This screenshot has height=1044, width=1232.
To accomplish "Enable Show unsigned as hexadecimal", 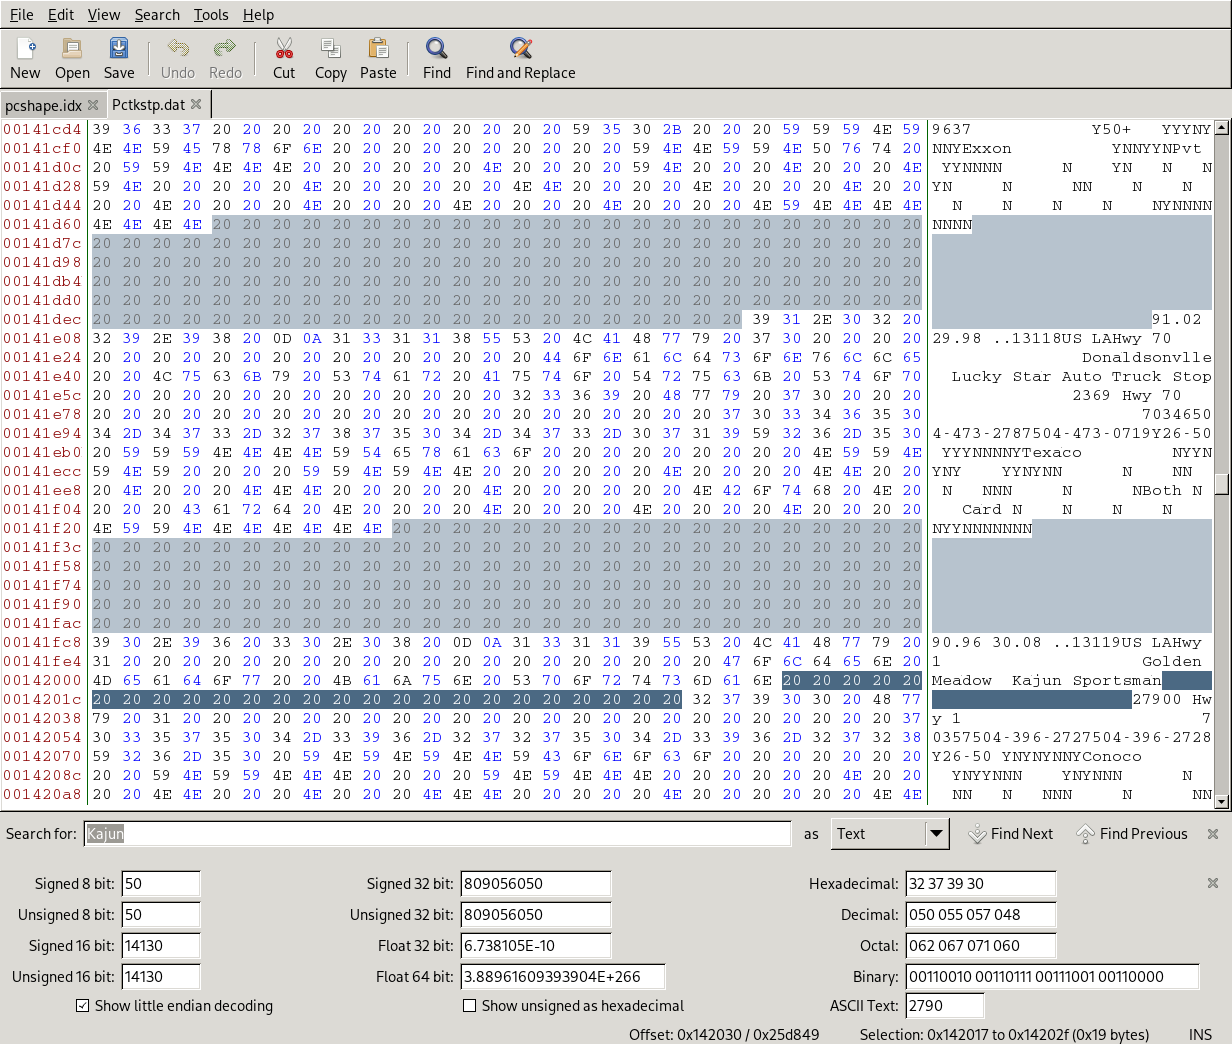I will point(470,1006).
